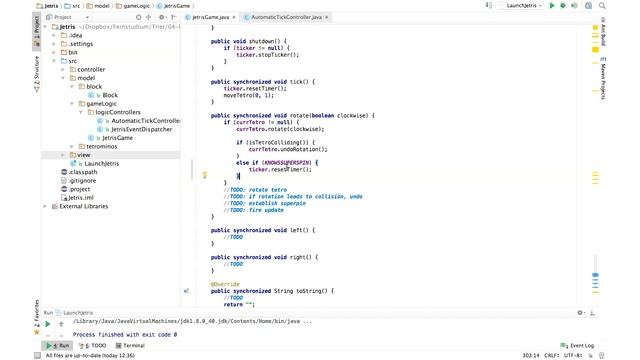The width and height of the screenshot is (640, 360).
Task: Select JetrisEventDispatcher in project tree
Action: coord(141,129)
